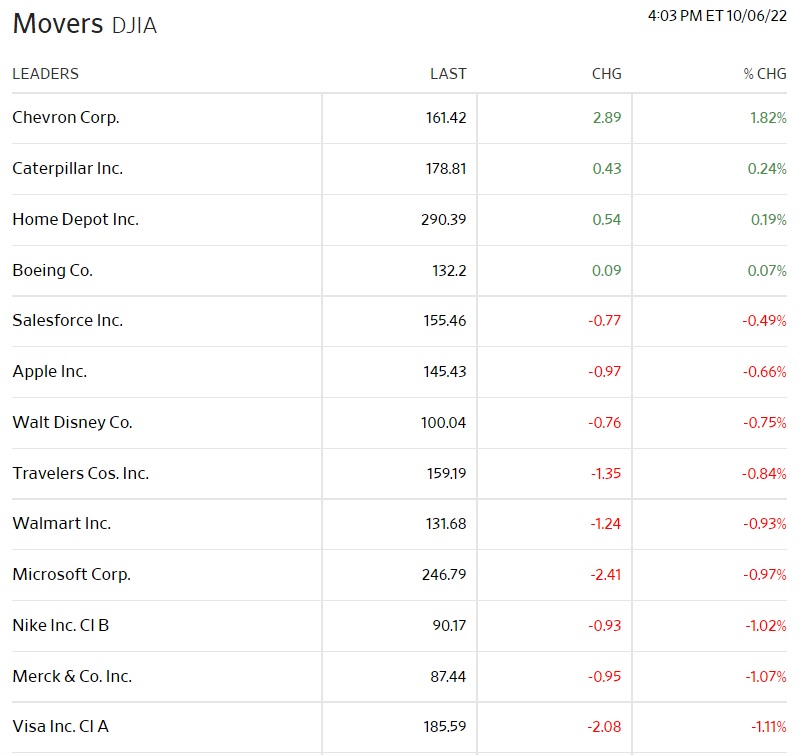The width and height of the screenshot is (805, 755).
Task: Click Walmart percent change -0.93%
Action: coord(765,524)
